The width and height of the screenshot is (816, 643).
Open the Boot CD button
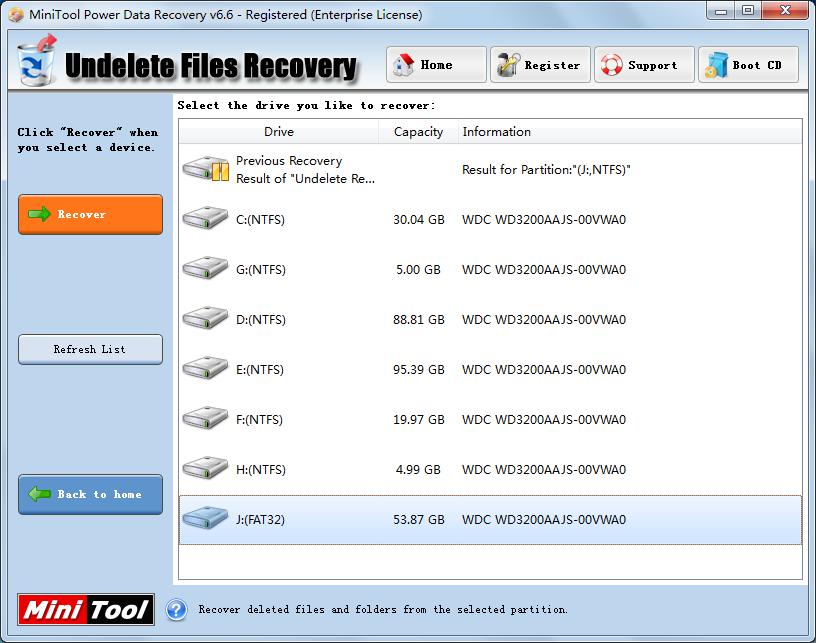point(748,65)
